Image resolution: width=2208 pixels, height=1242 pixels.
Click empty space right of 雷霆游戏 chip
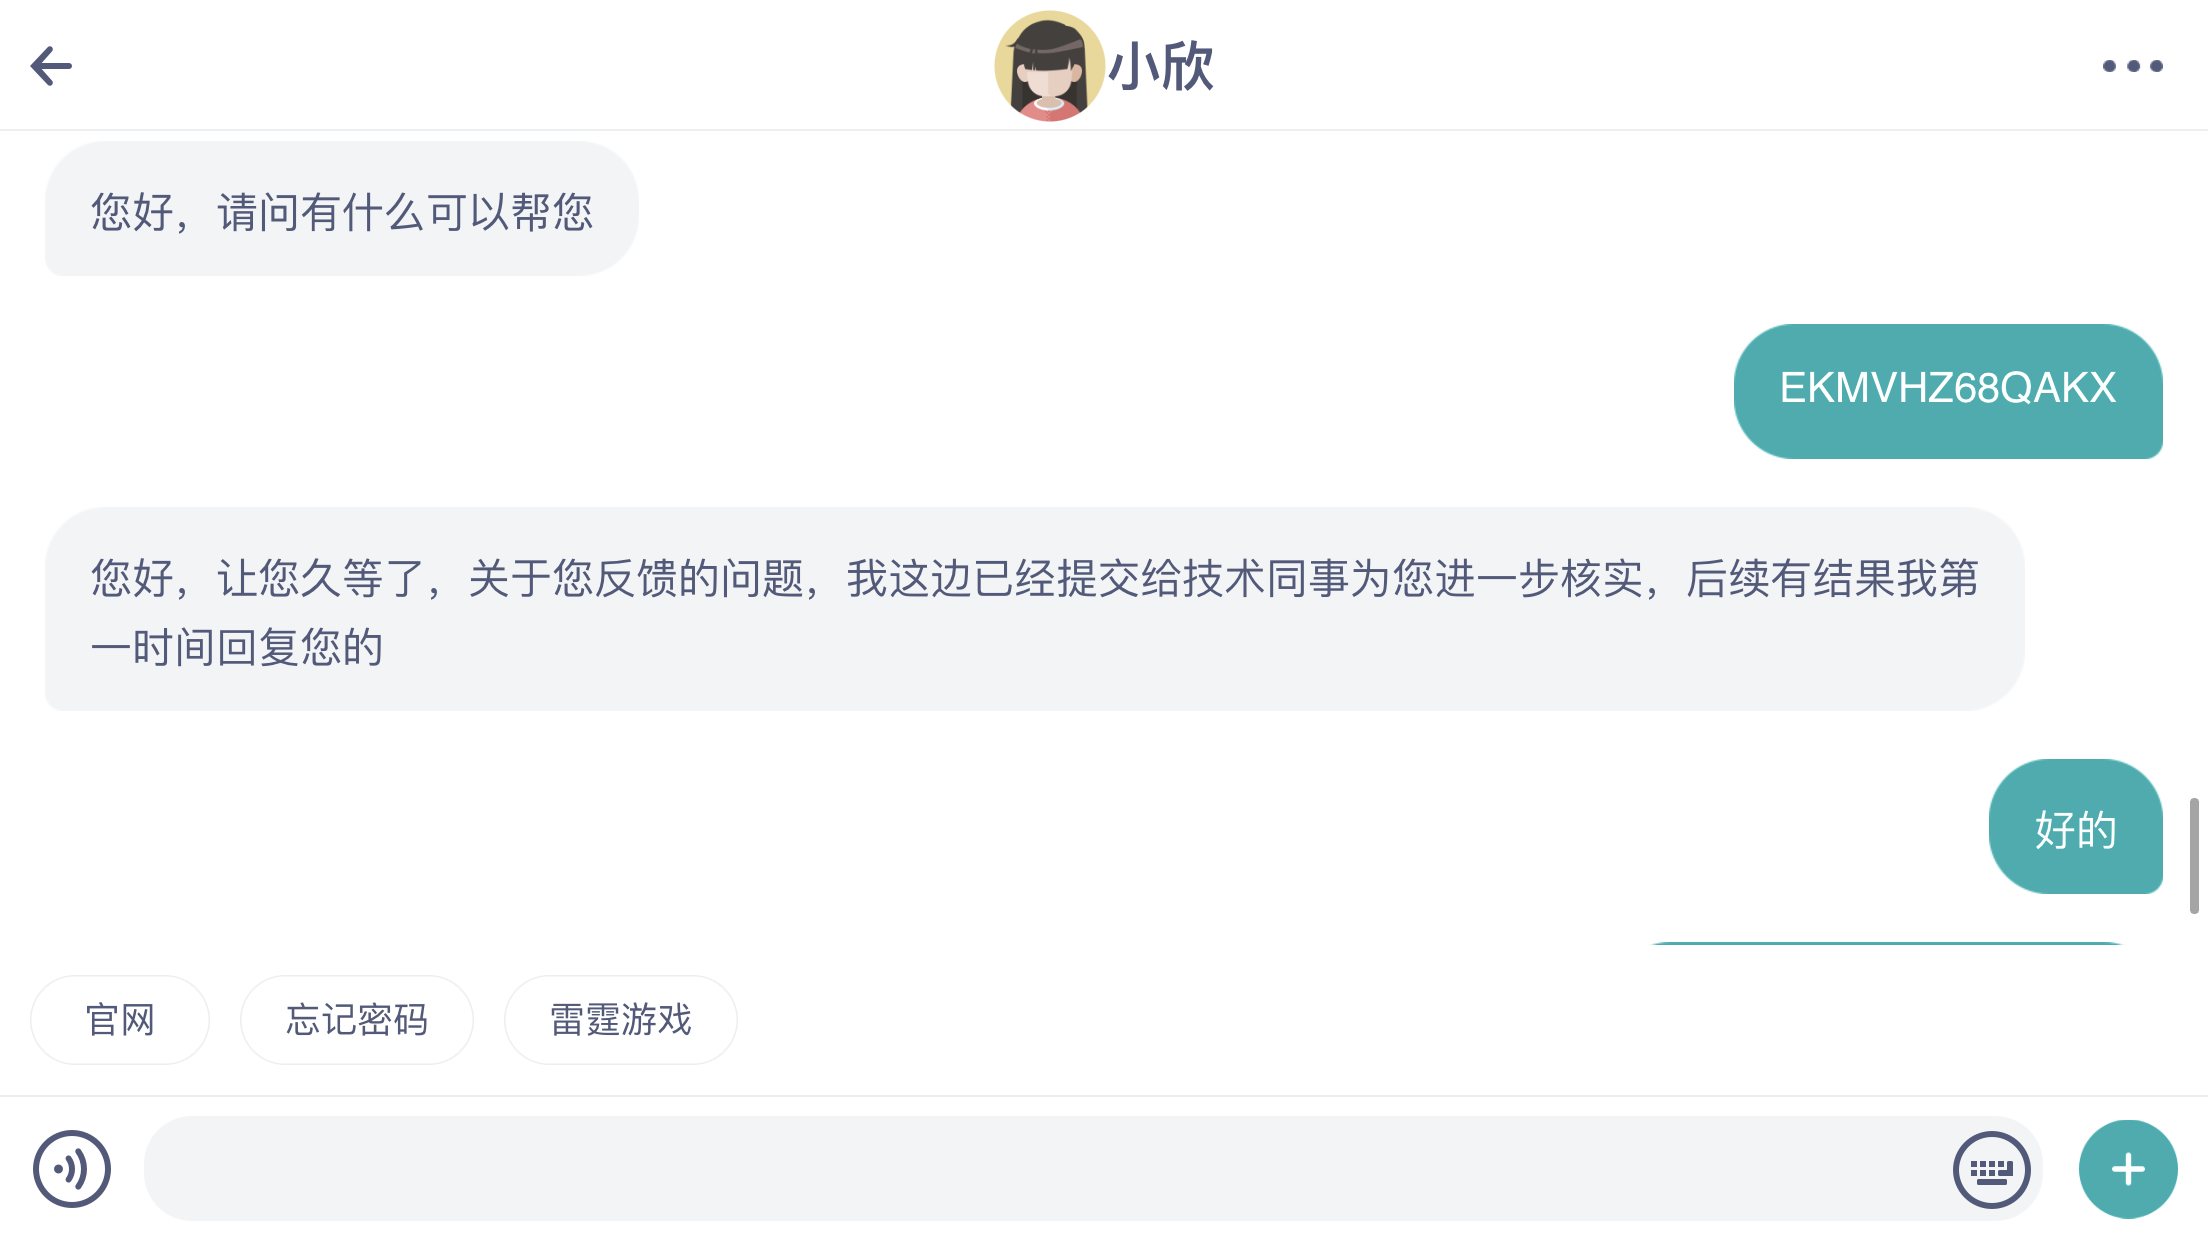tap(1400, 1020)
